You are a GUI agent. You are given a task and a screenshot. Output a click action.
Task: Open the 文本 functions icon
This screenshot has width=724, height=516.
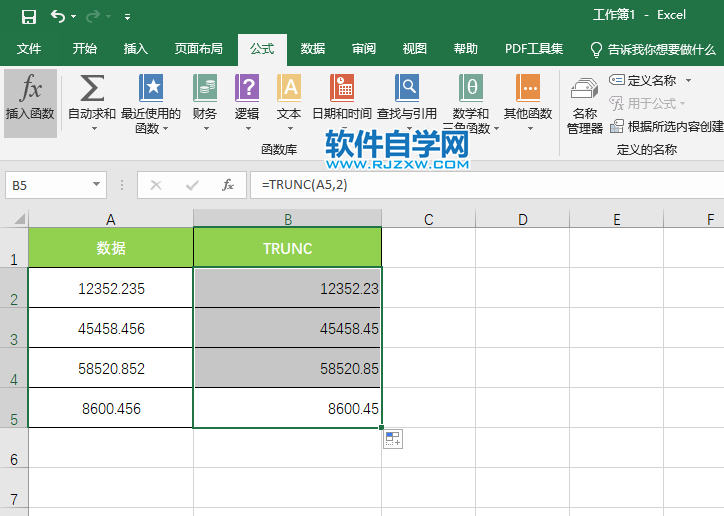coord(289,88)
